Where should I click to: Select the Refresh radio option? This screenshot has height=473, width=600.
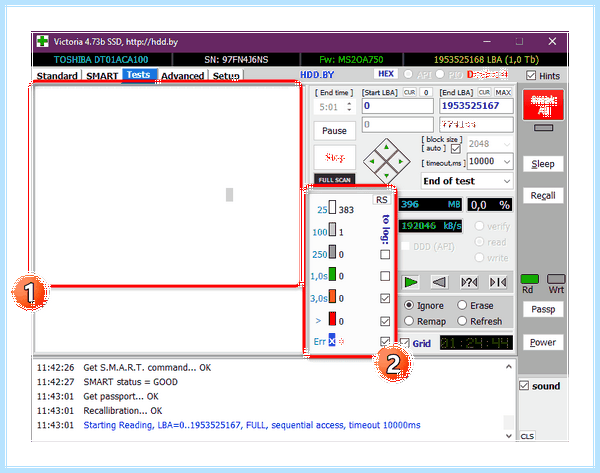click(462, 321)
